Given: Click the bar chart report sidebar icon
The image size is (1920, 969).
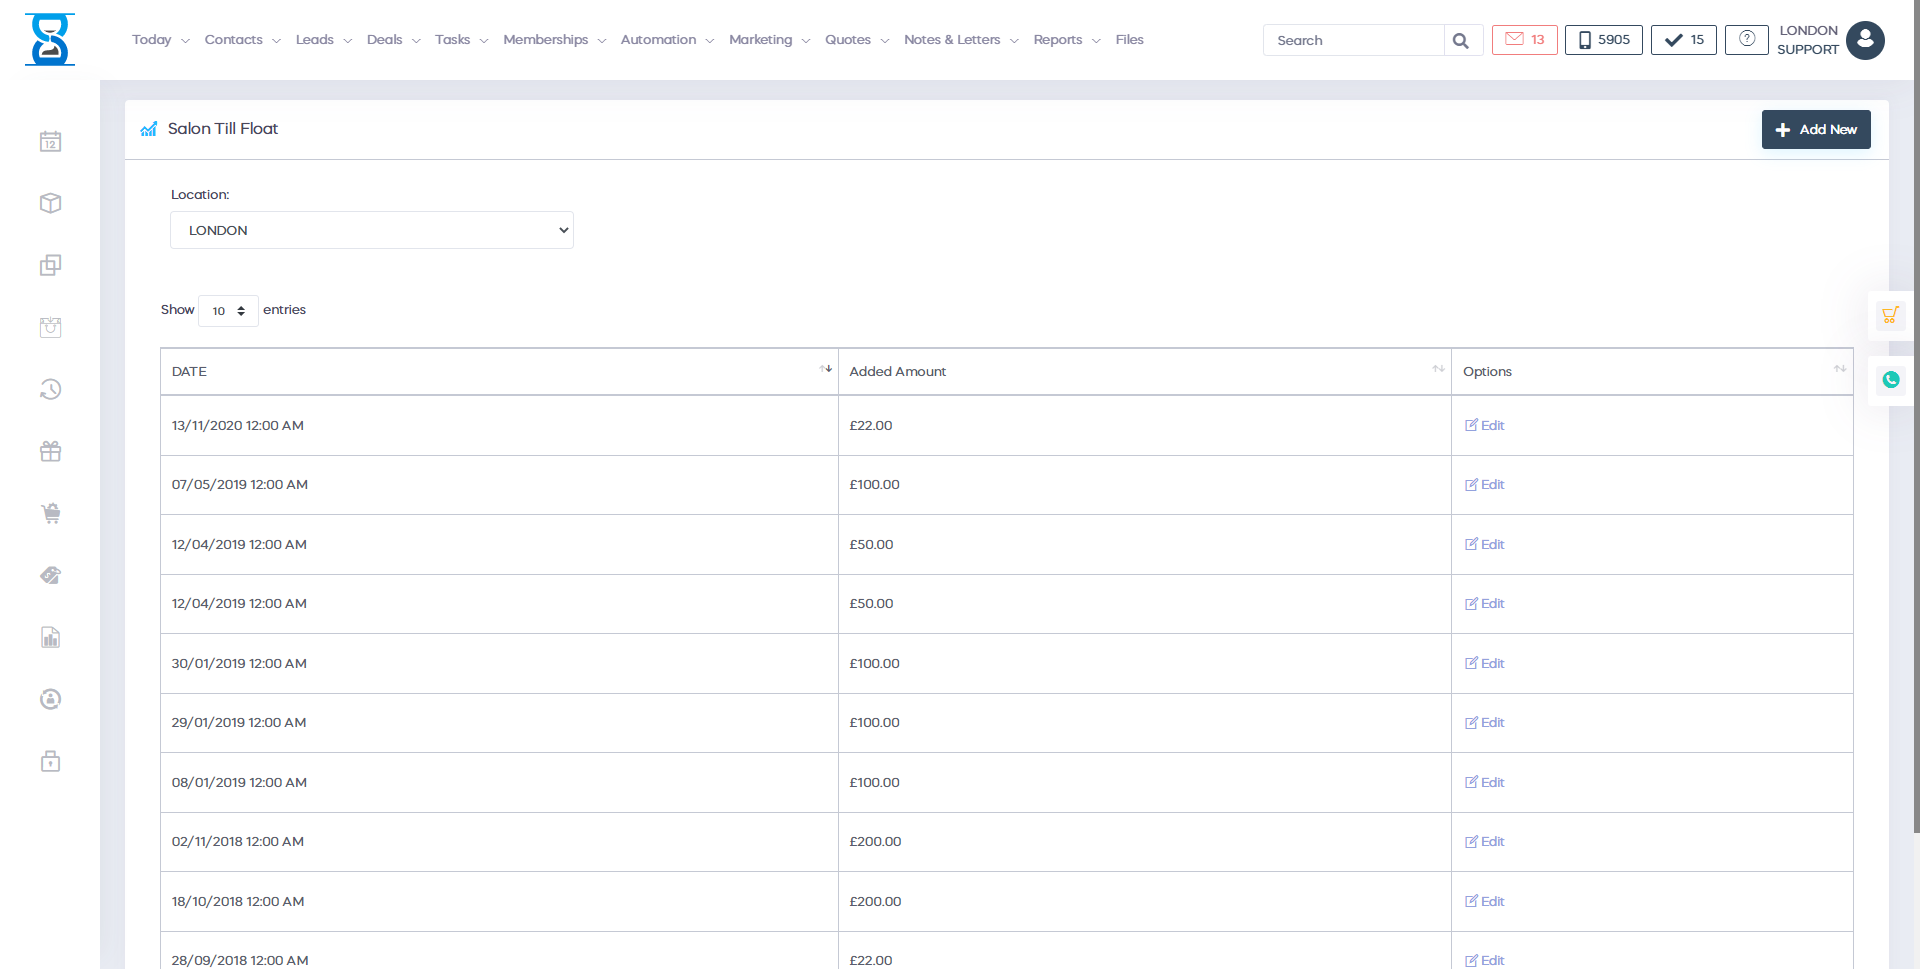Looking at the screenshot, I should point(50,638).
